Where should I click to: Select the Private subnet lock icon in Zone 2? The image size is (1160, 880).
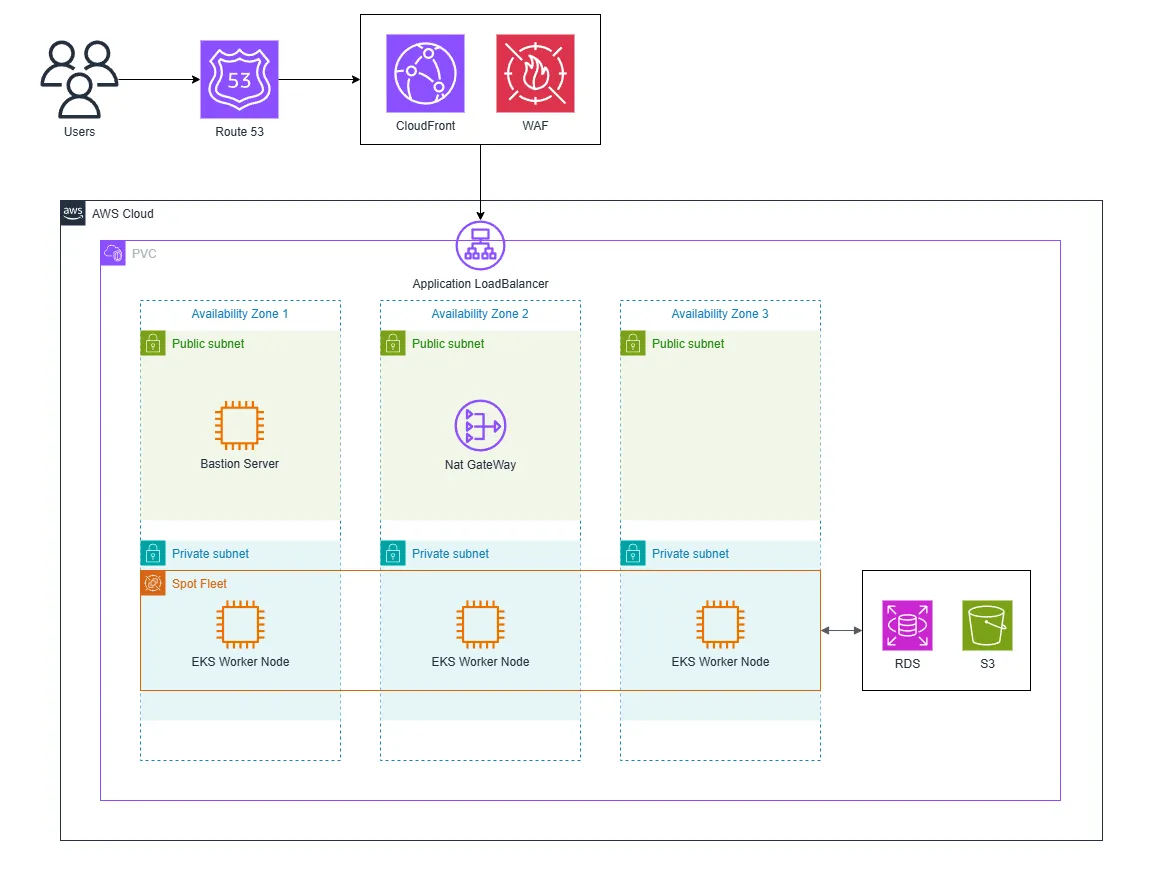(392, 553)
